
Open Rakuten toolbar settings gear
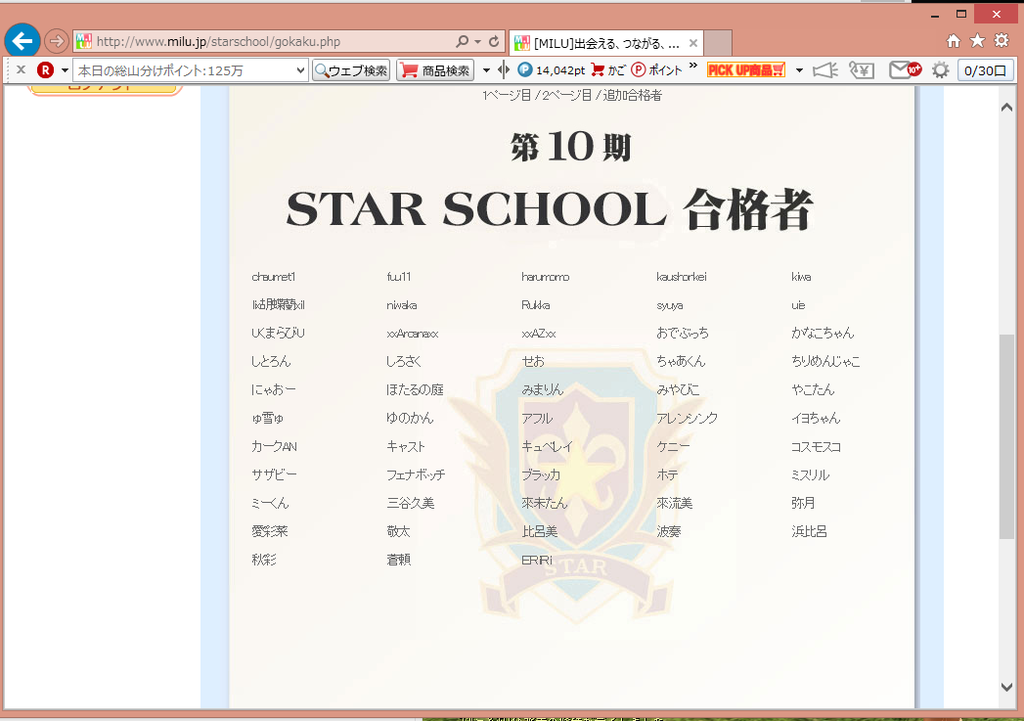[940, 70]
